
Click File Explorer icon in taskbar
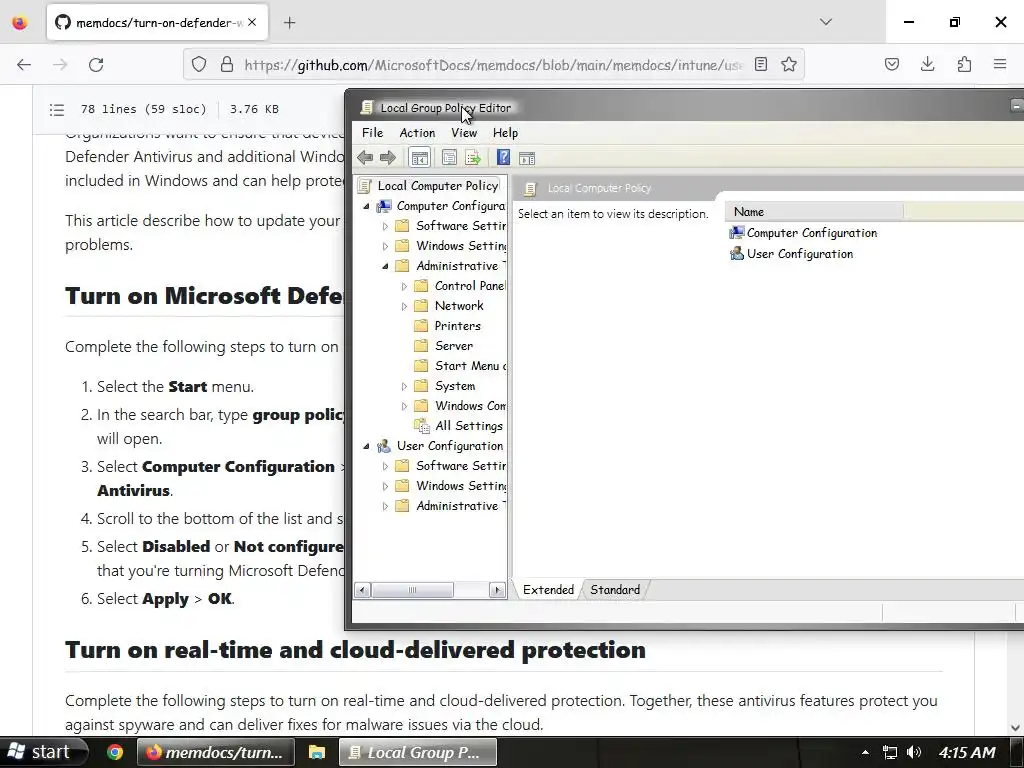317,752
